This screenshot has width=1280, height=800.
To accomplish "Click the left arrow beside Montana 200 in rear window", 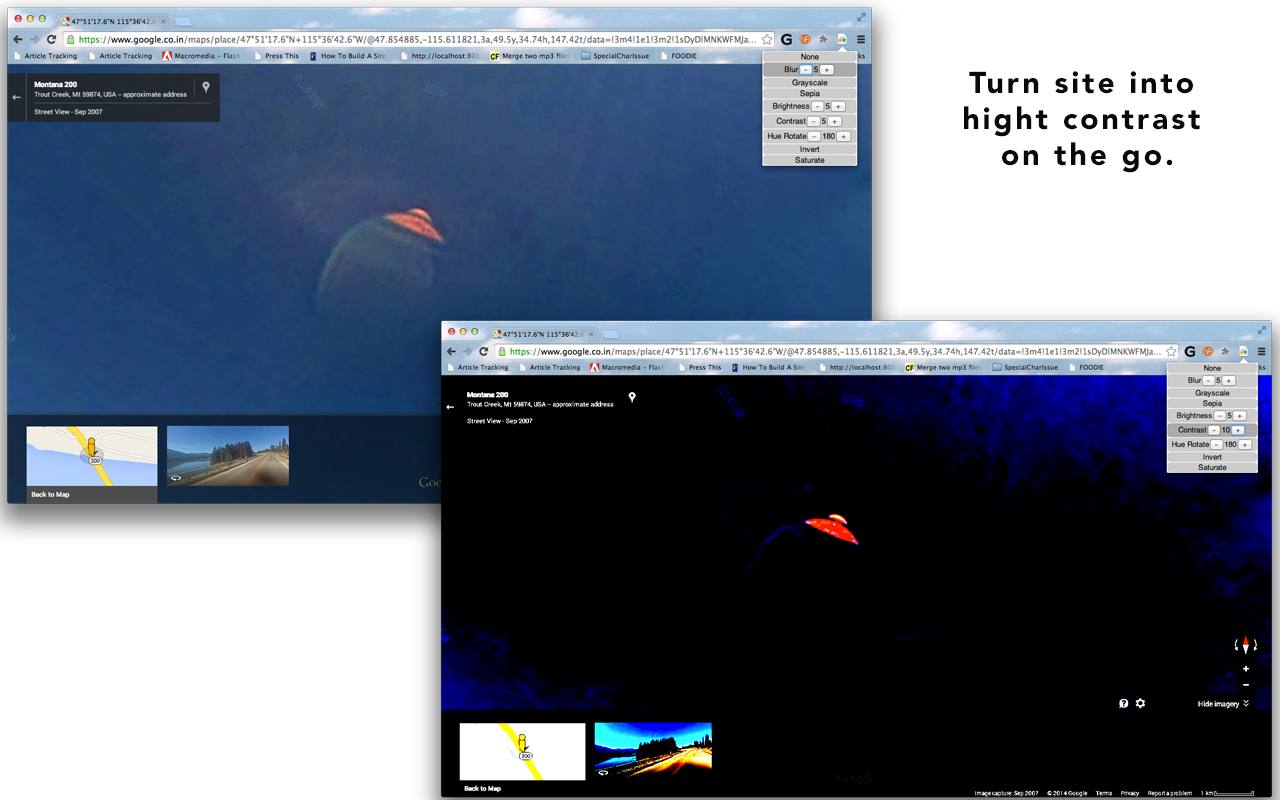I will pyautogui.click(x=16, y=98).
